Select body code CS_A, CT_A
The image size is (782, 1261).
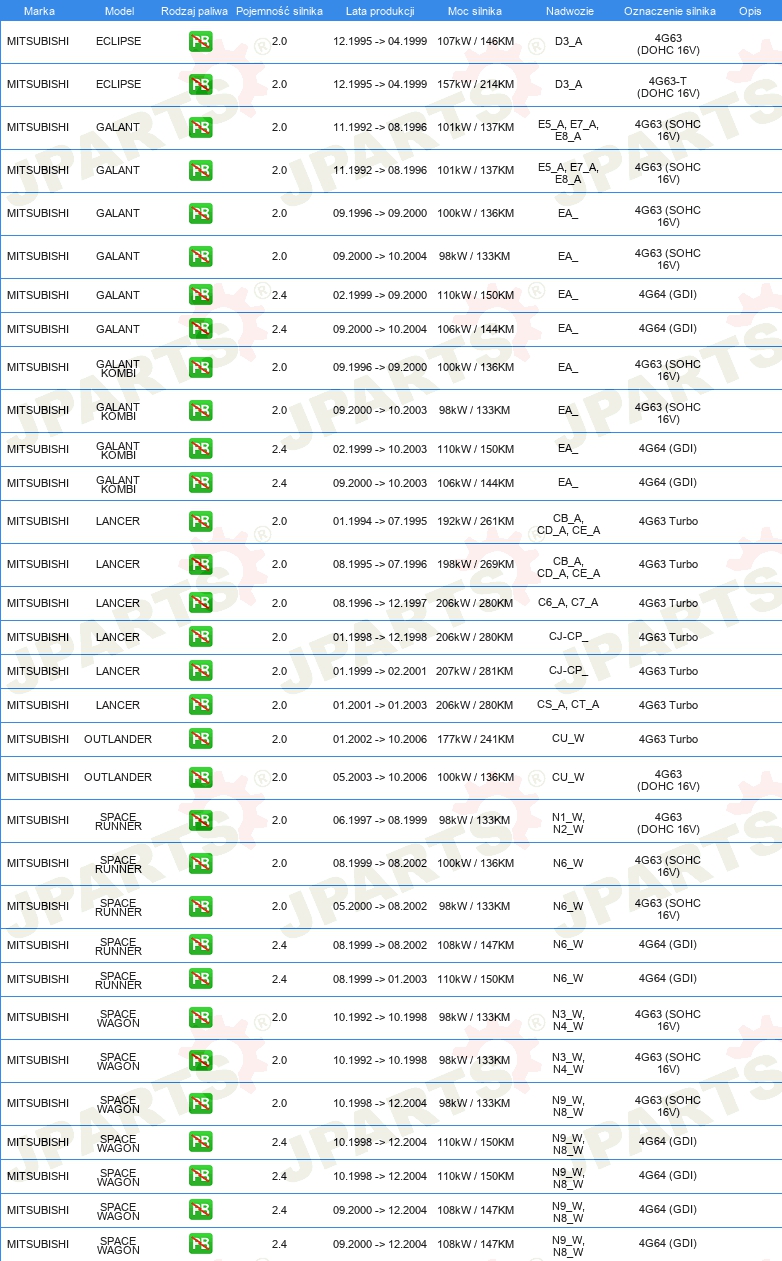coord(568,705)
